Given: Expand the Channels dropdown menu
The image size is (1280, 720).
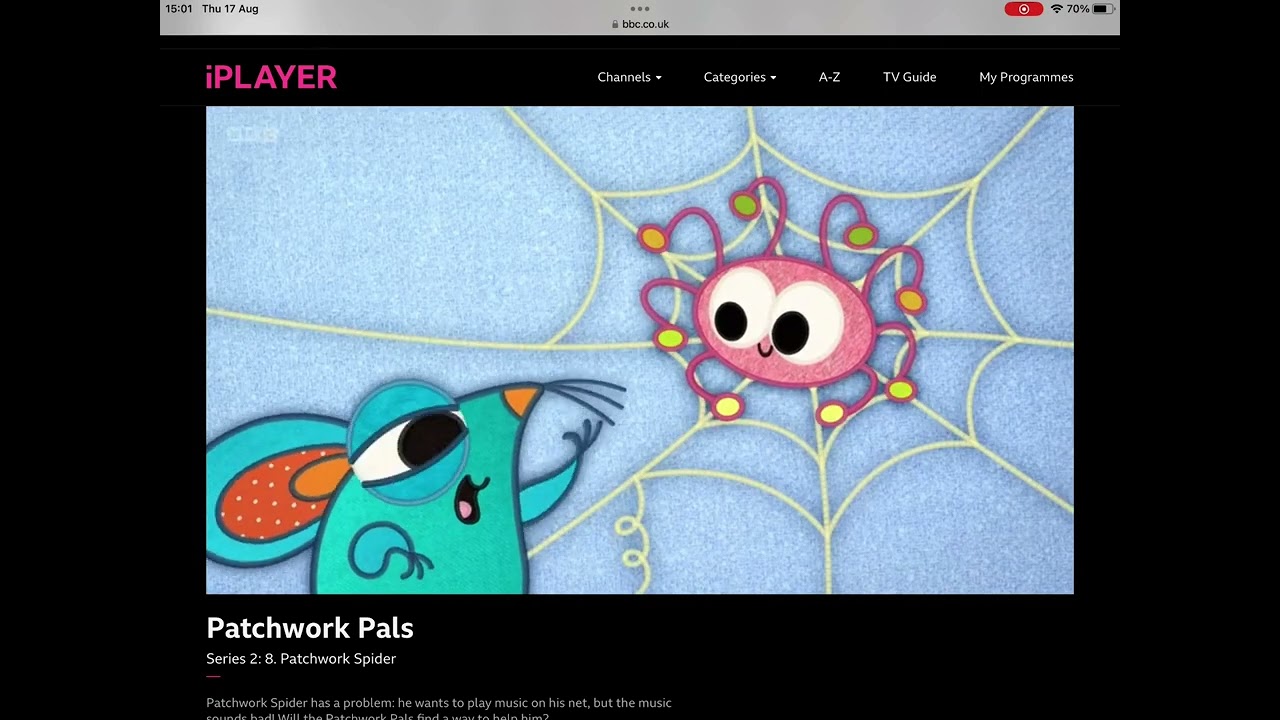Looking at the screenshot, I should tap(629, 77).
